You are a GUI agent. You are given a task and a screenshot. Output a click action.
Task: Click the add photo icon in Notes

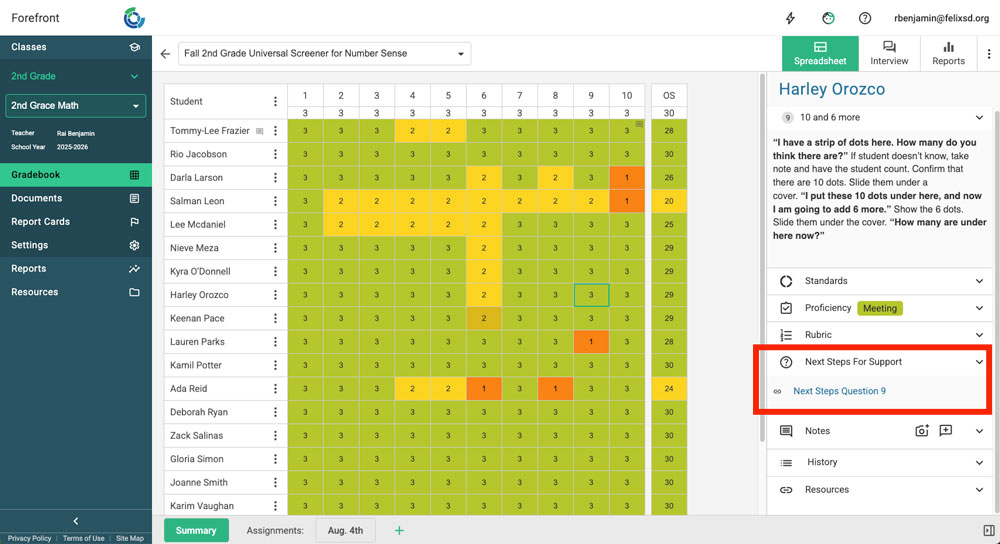tap(921, 431)
